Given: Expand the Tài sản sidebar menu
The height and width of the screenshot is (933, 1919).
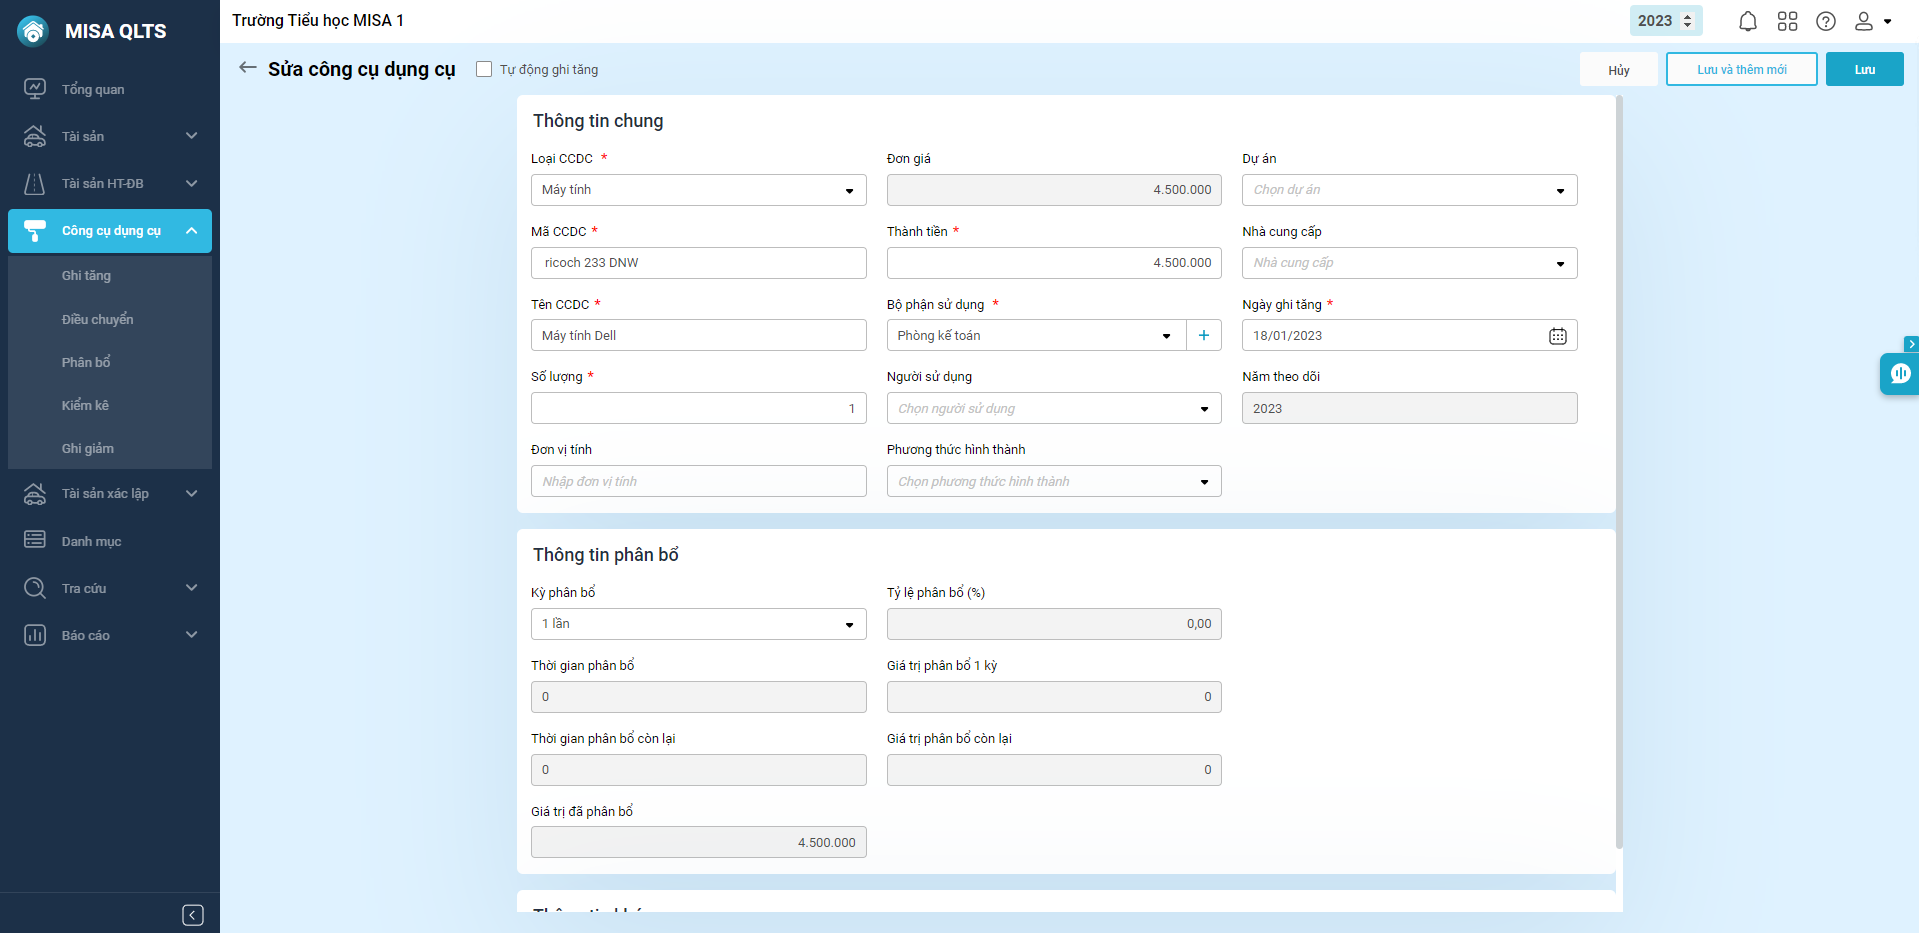Looking at the screenshot, I should [x=110, y=136].
